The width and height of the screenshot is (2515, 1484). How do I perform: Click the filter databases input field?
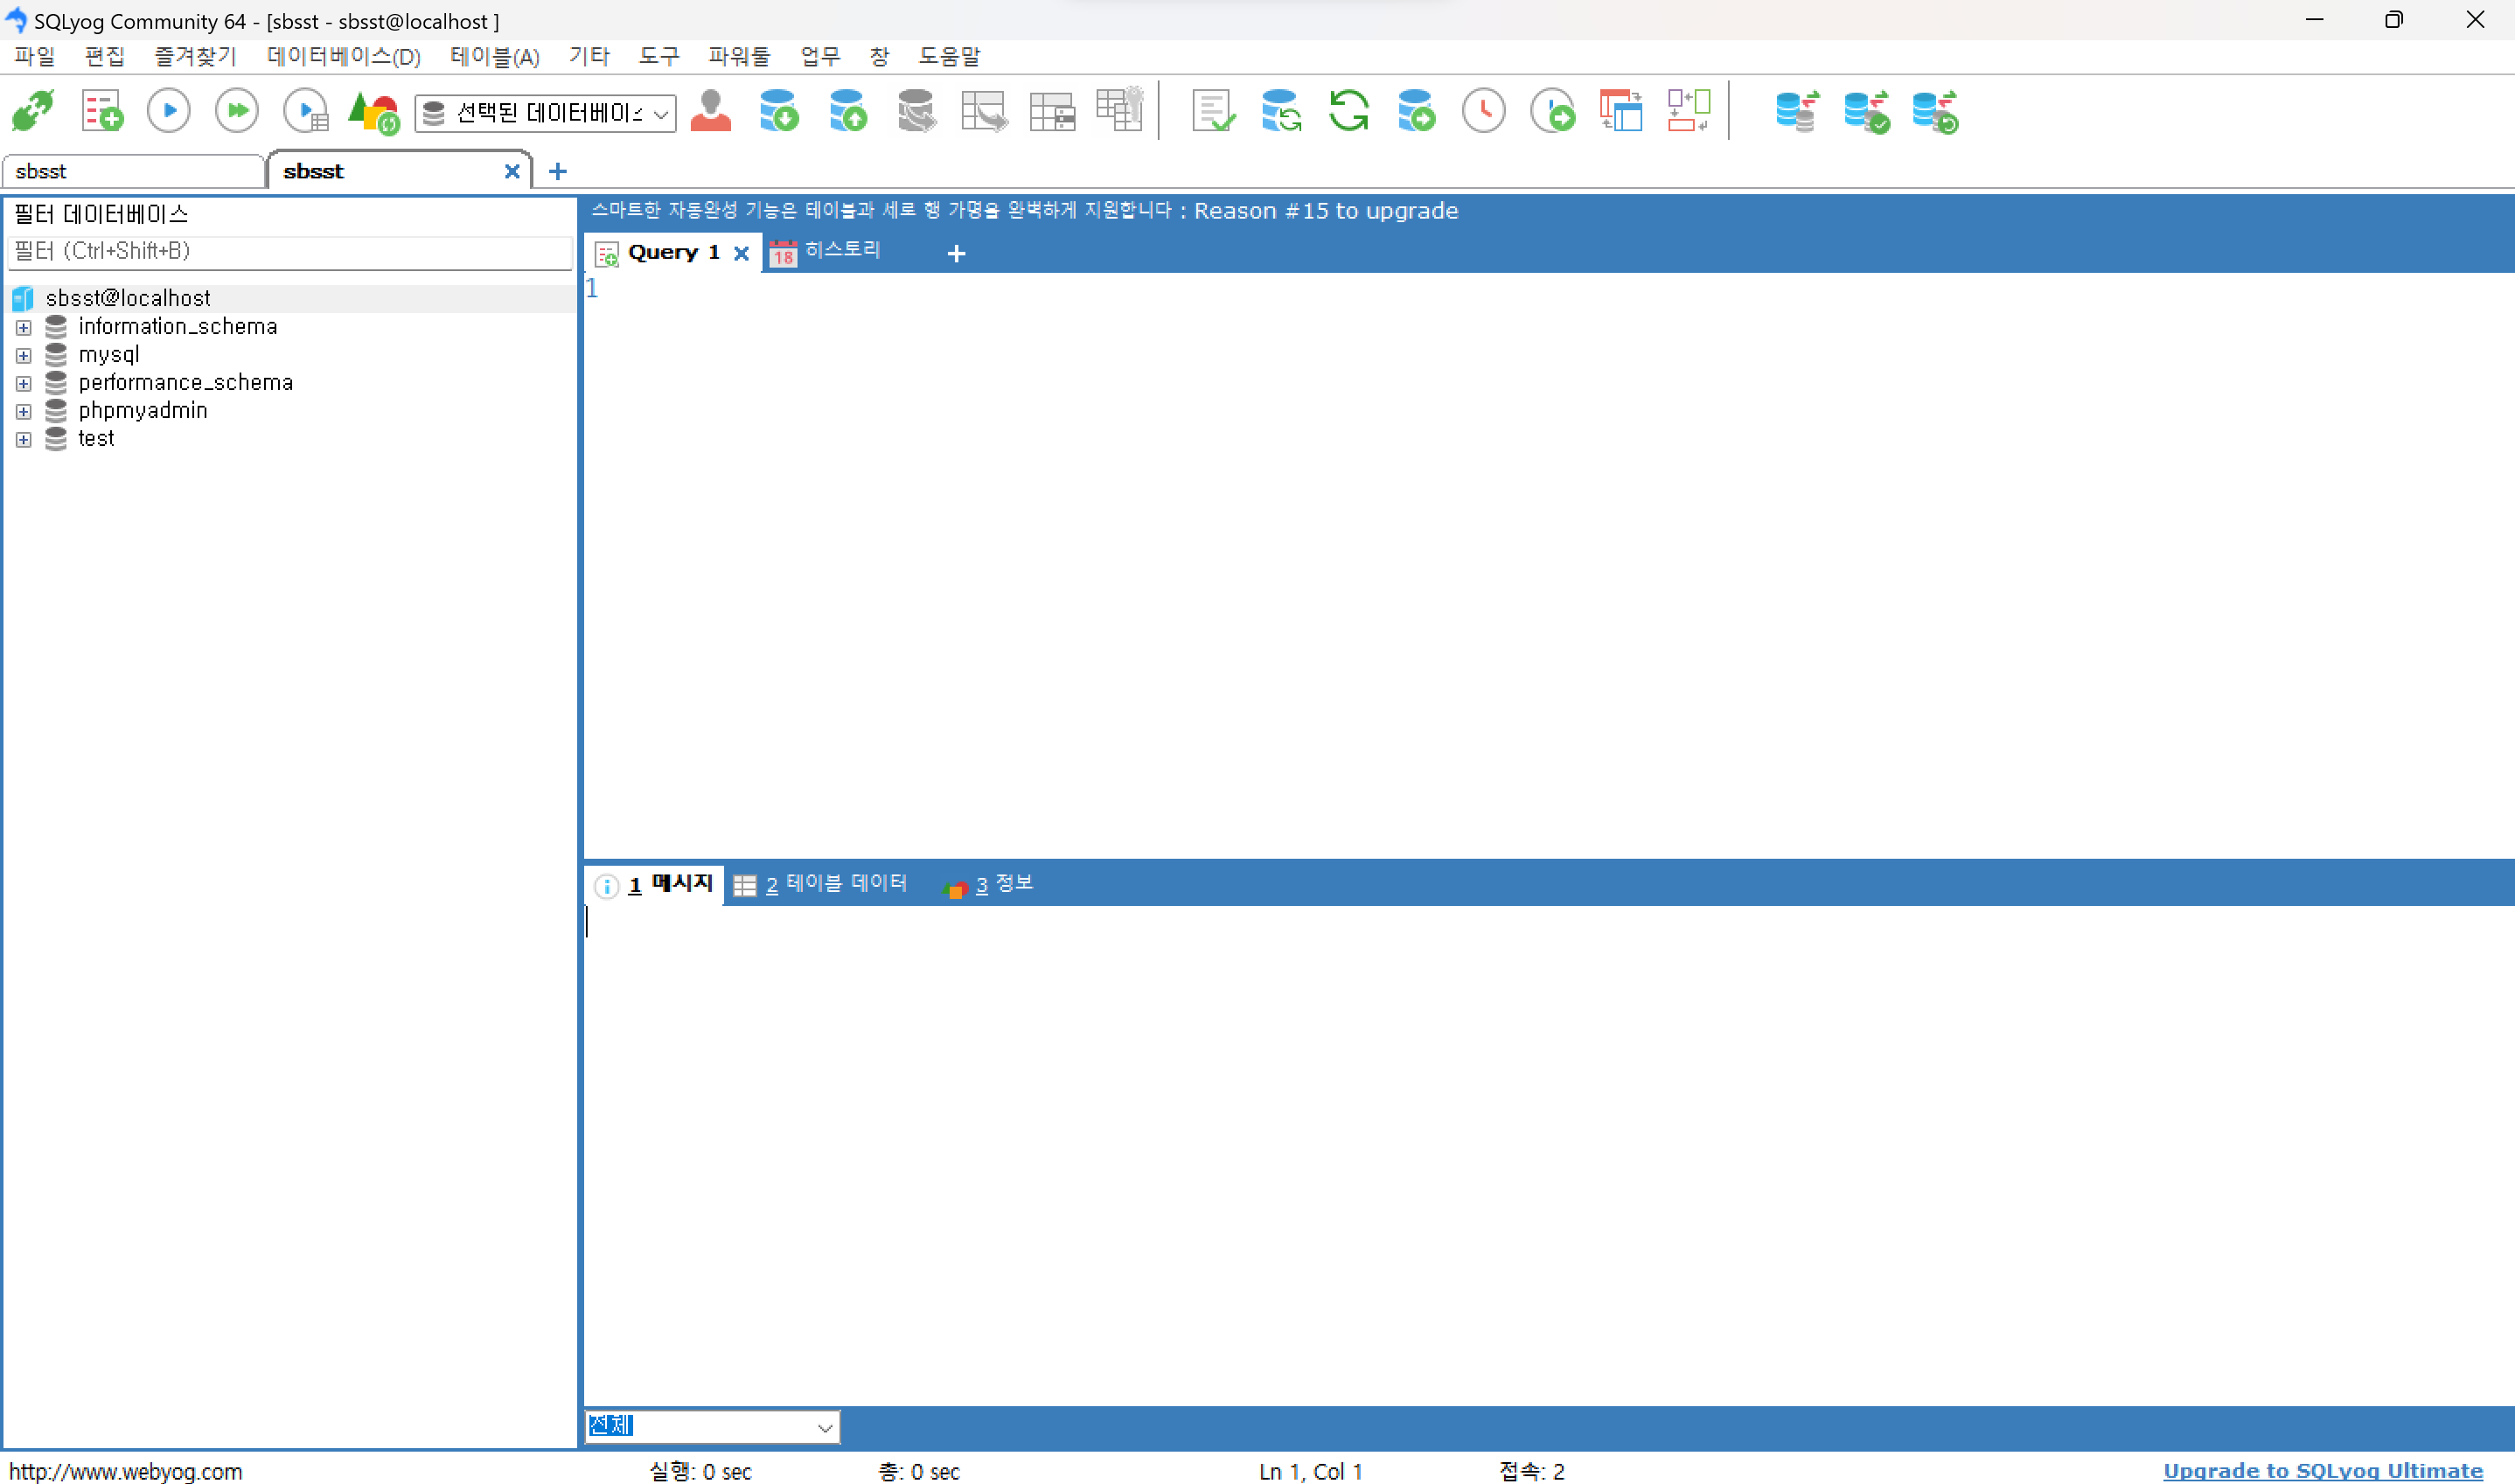pyautogui.click(x=290, y=252)
